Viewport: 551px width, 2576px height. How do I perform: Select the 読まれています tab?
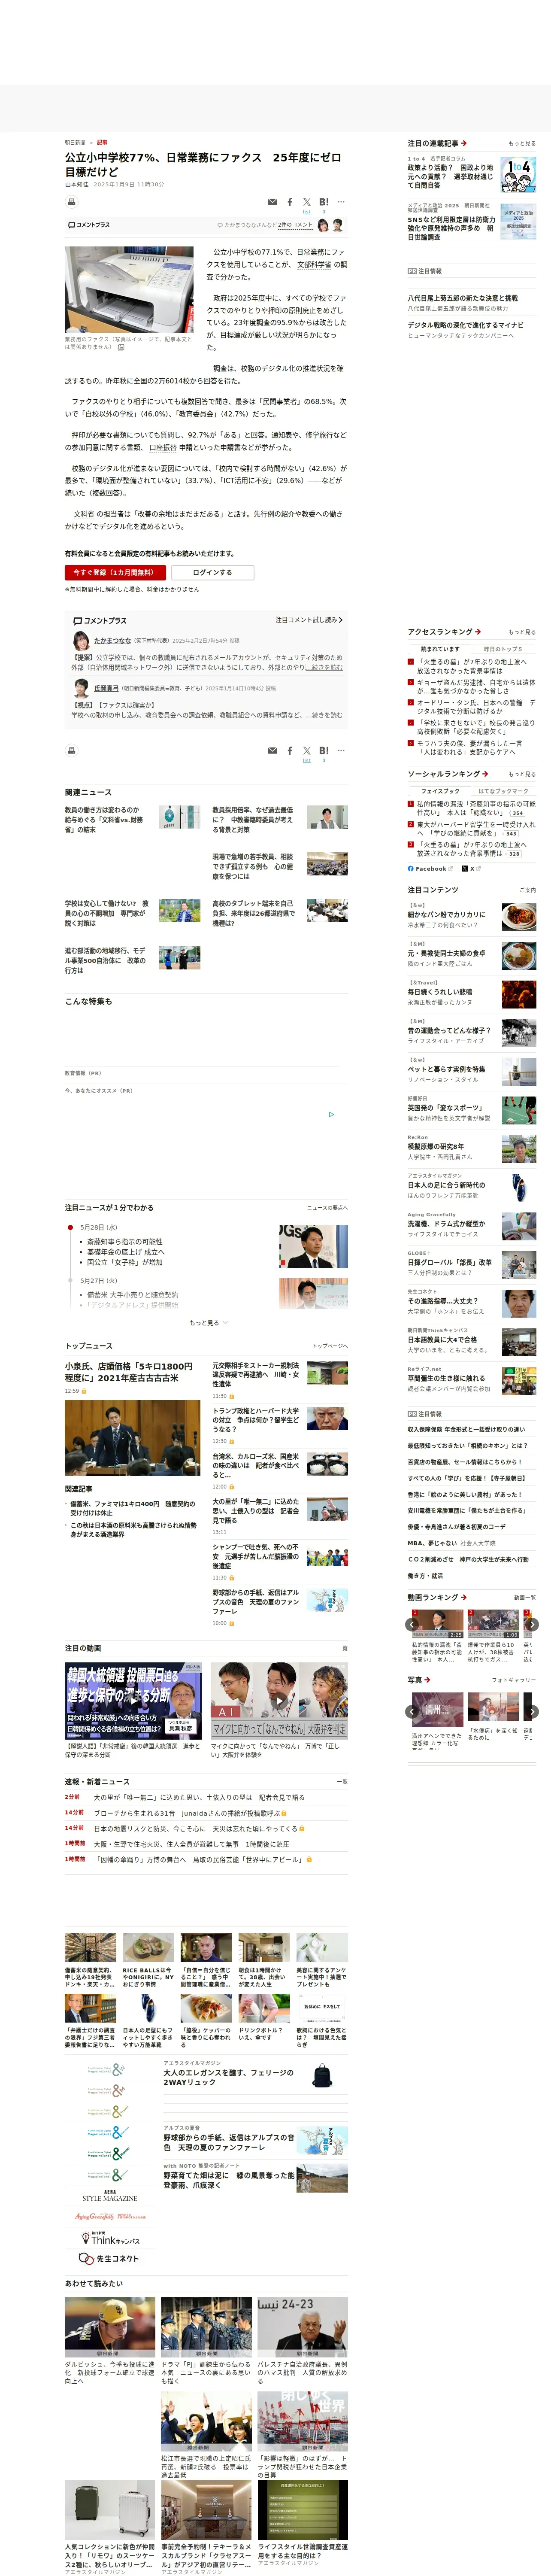click(x=440, y=649)
